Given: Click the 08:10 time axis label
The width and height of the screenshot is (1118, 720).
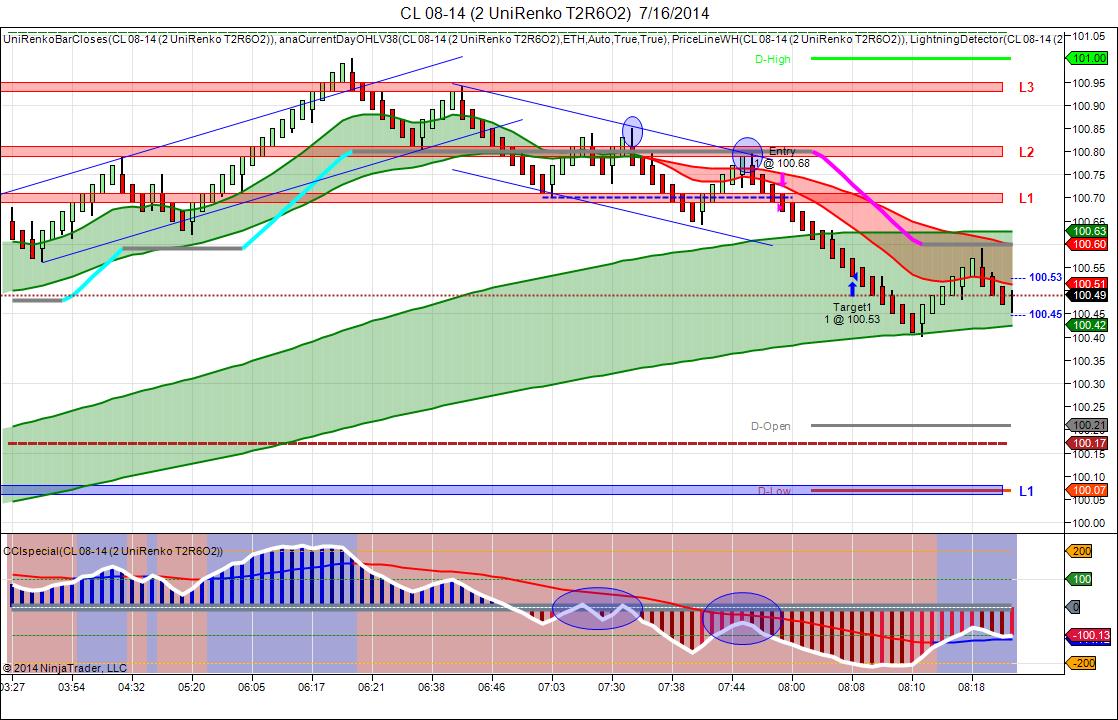Looking at the screenshot, I should (911, 687).
